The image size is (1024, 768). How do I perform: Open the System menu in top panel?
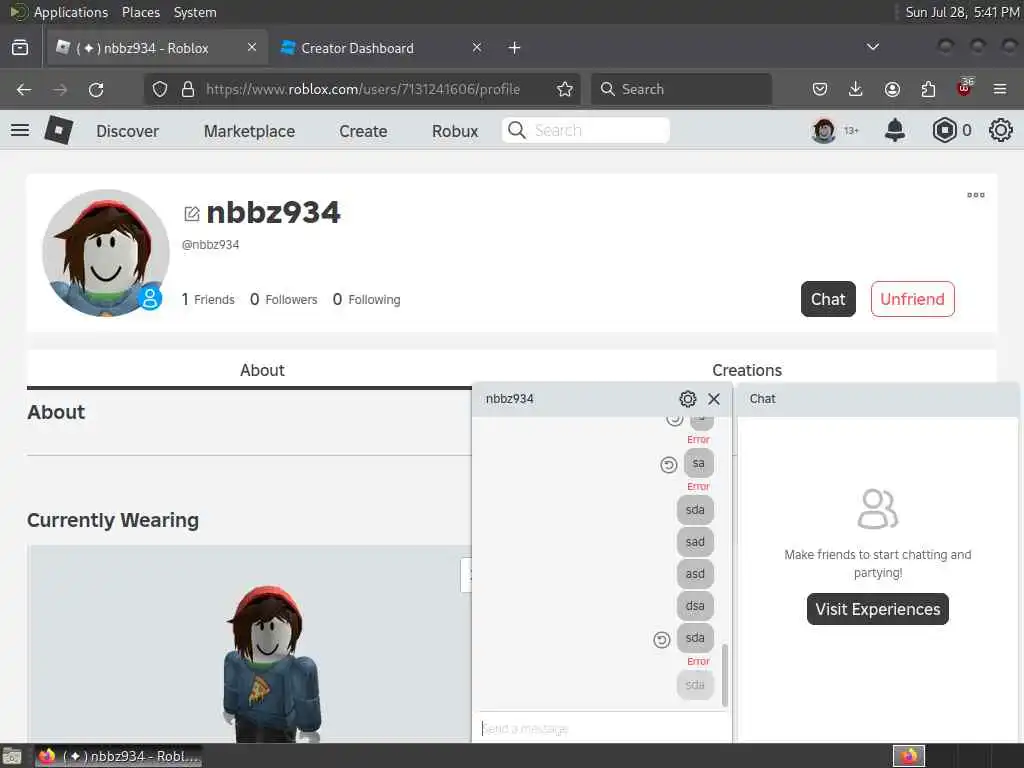pyautogui.click(x=195, y=12)
